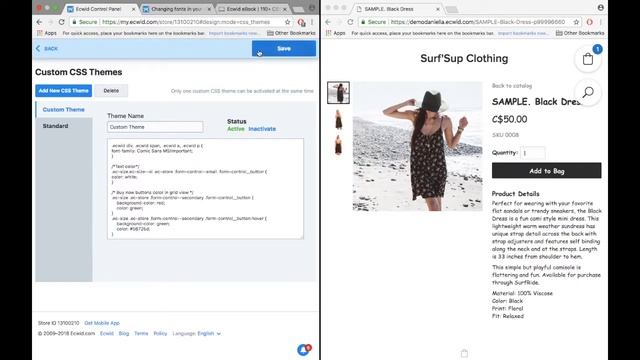The image size is (640, 360).
Task: Click the my.ecwid.com address bar
Action: tap(186, 22)
